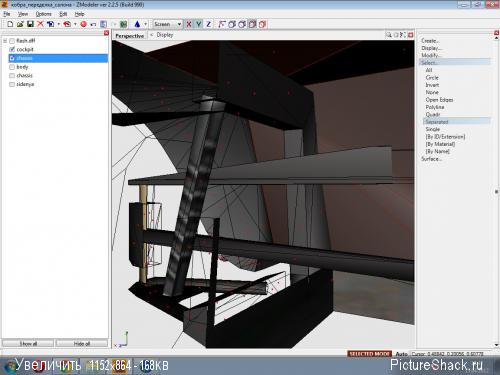Screen dimensions: 500x375
Task: Click the undo arrow toolbar icon
Action: (x=93, y=24)
